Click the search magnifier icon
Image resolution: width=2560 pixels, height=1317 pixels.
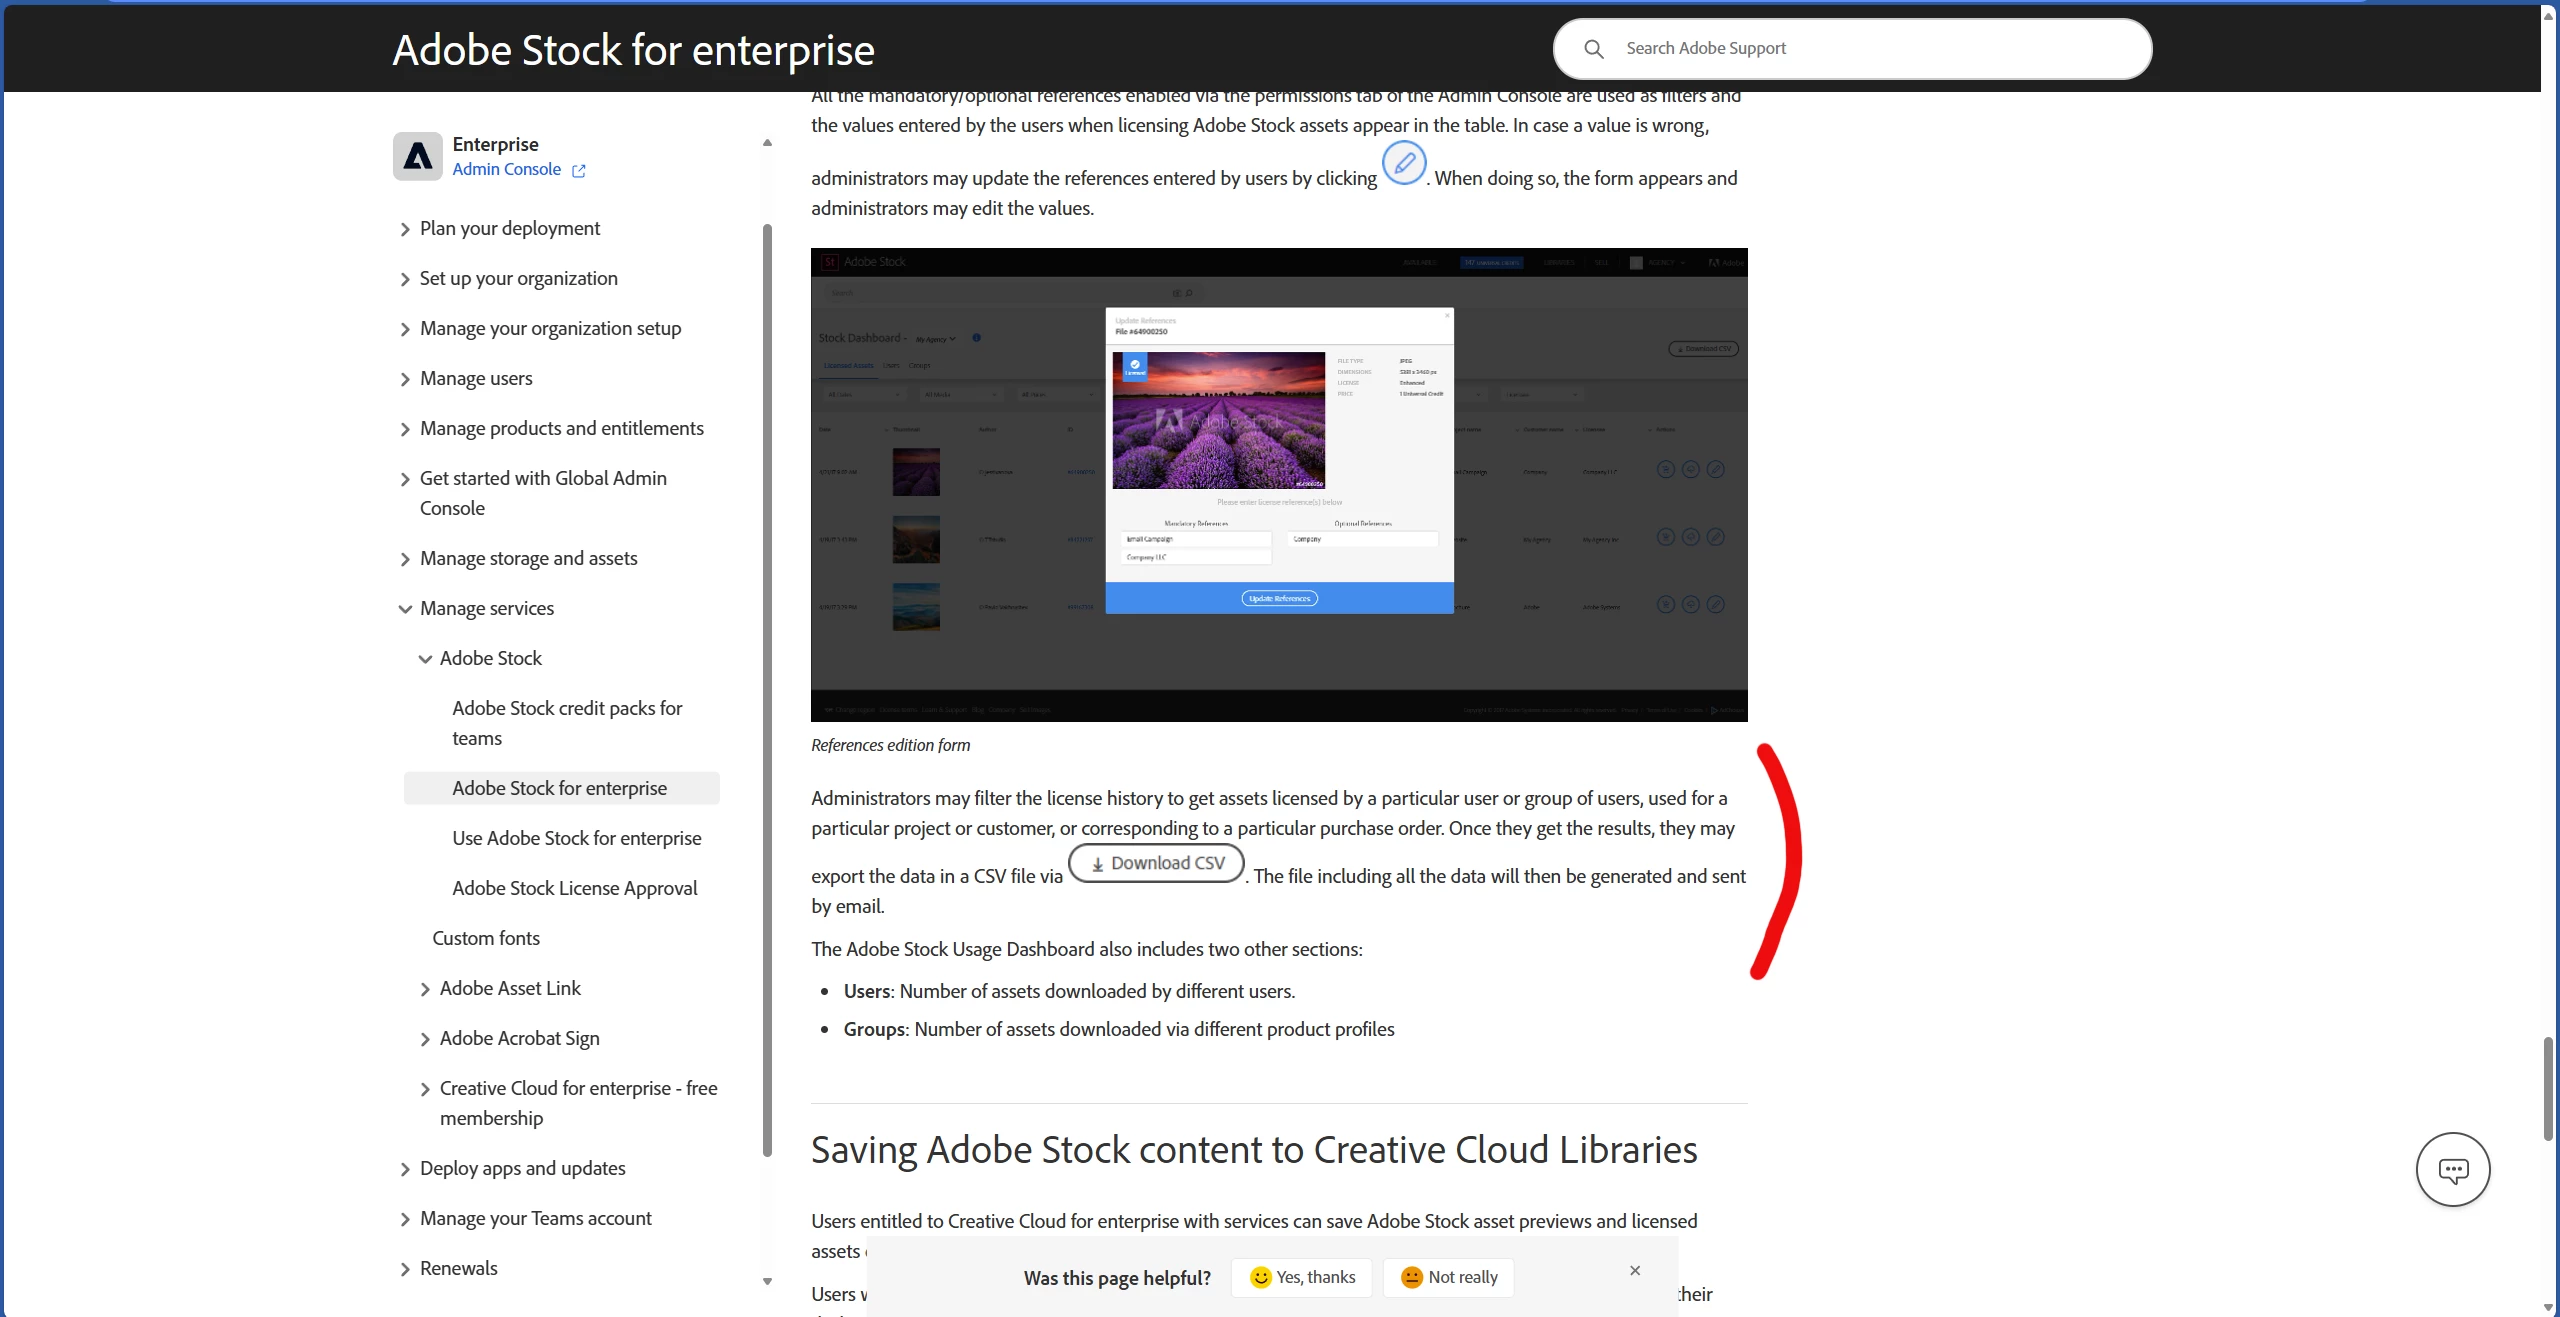1594,49
